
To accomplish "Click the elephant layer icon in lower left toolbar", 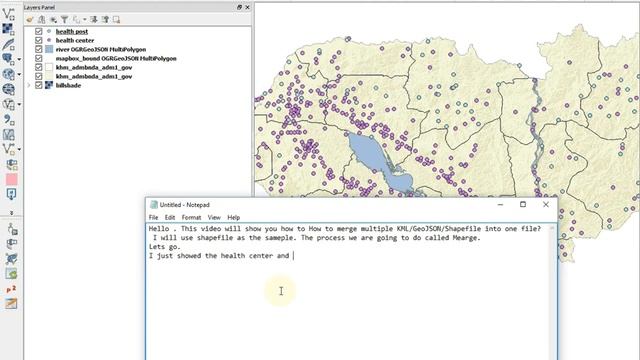I will [x=11, y=244].
